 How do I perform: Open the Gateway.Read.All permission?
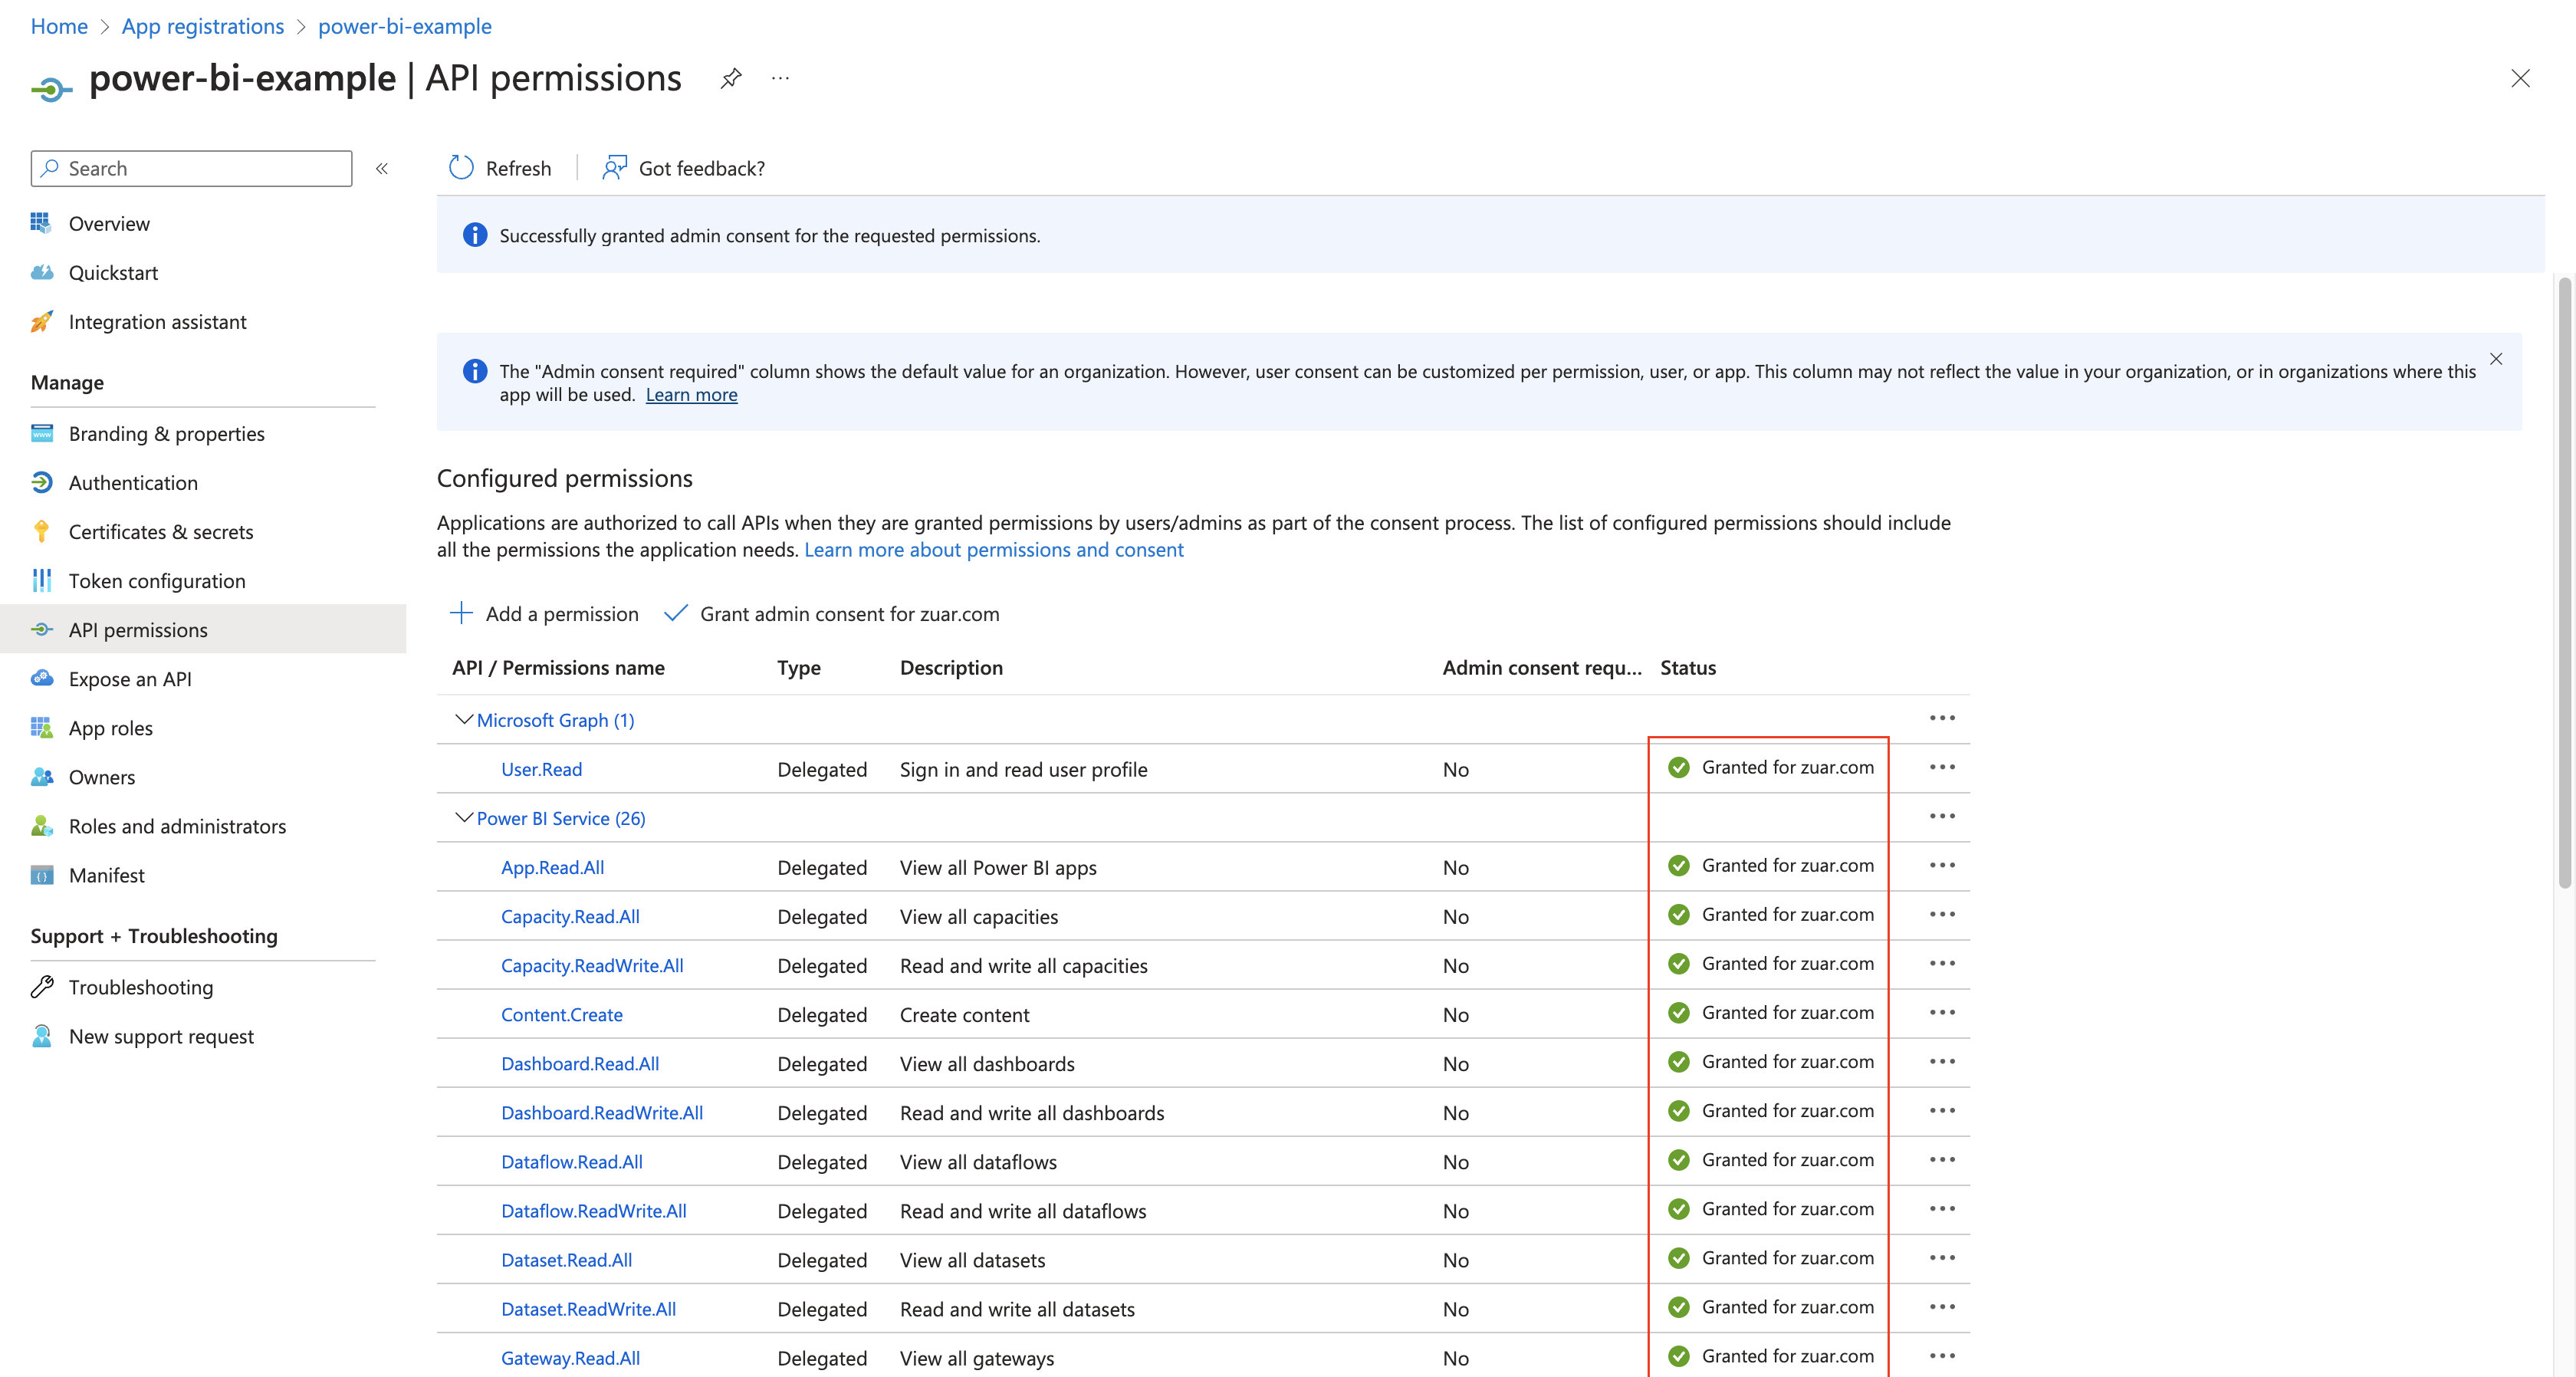[x=570, y=1357]
